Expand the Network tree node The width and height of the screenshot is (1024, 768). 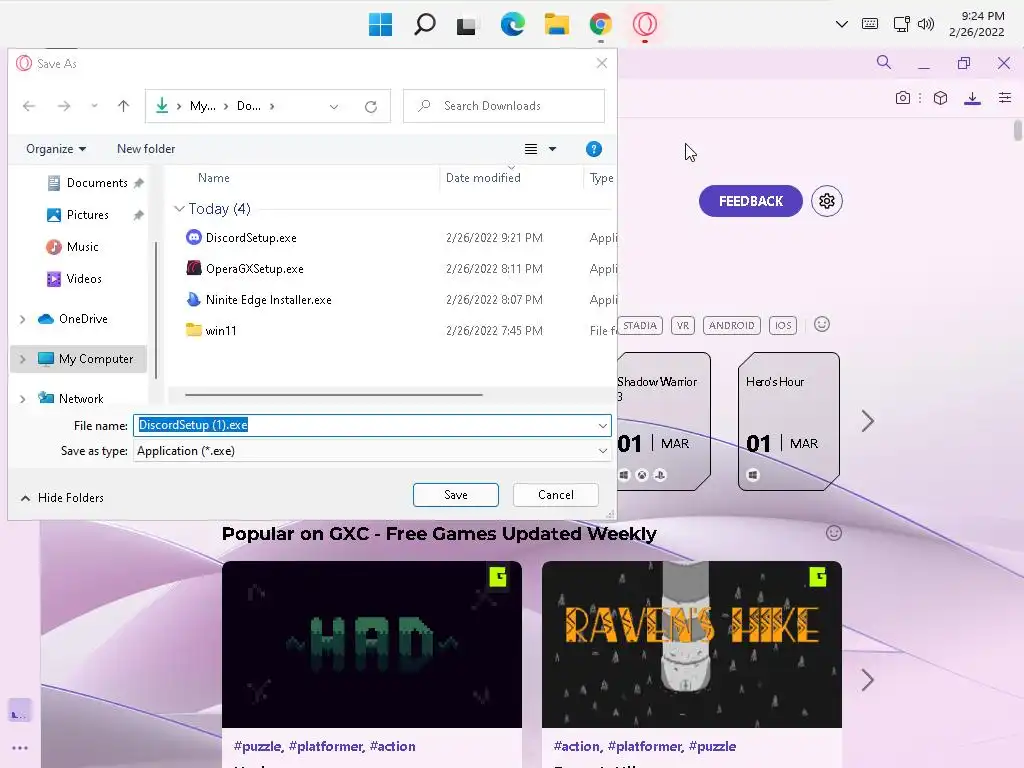click(23, 399)
